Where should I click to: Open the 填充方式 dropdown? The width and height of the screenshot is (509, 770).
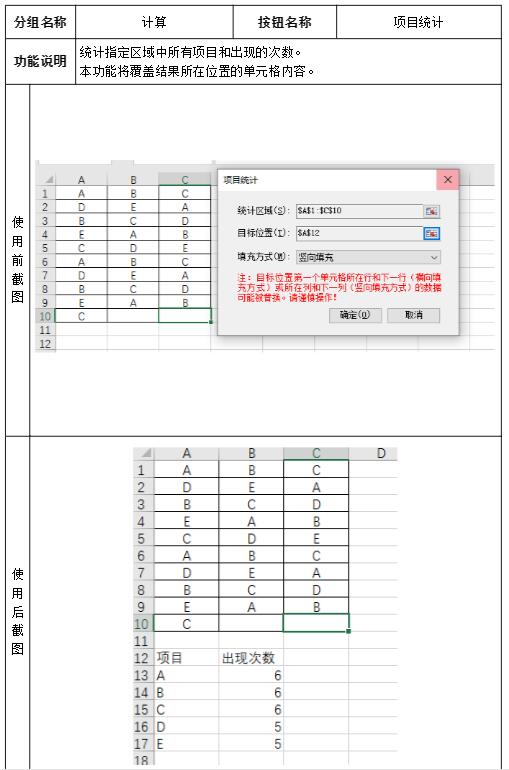point(368,257)
